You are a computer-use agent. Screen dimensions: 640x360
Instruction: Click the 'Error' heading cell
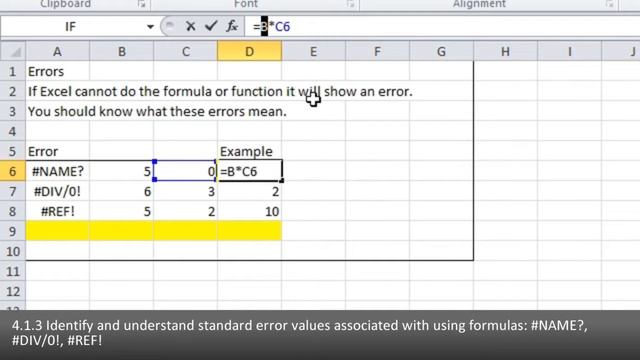pos(58,151)
